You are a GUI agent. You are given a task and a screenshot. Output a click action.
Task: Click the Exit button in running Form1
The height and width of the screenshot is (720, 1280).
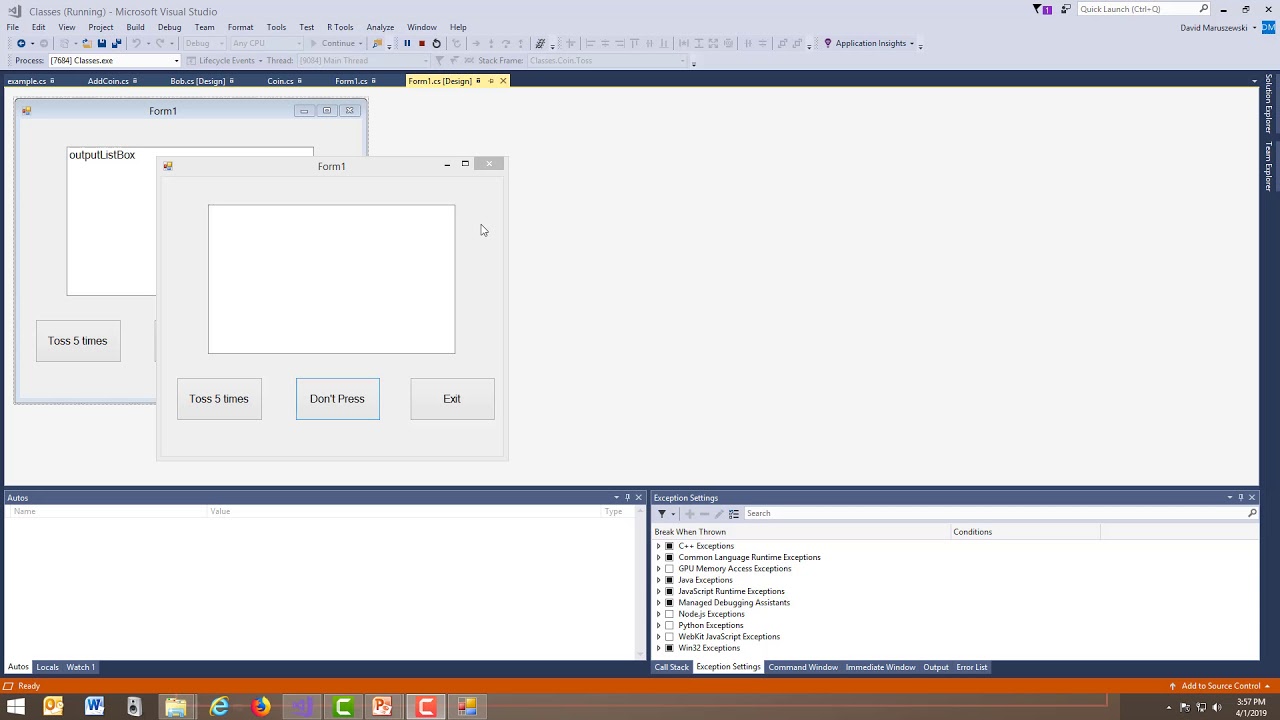[x=452, y=399]
